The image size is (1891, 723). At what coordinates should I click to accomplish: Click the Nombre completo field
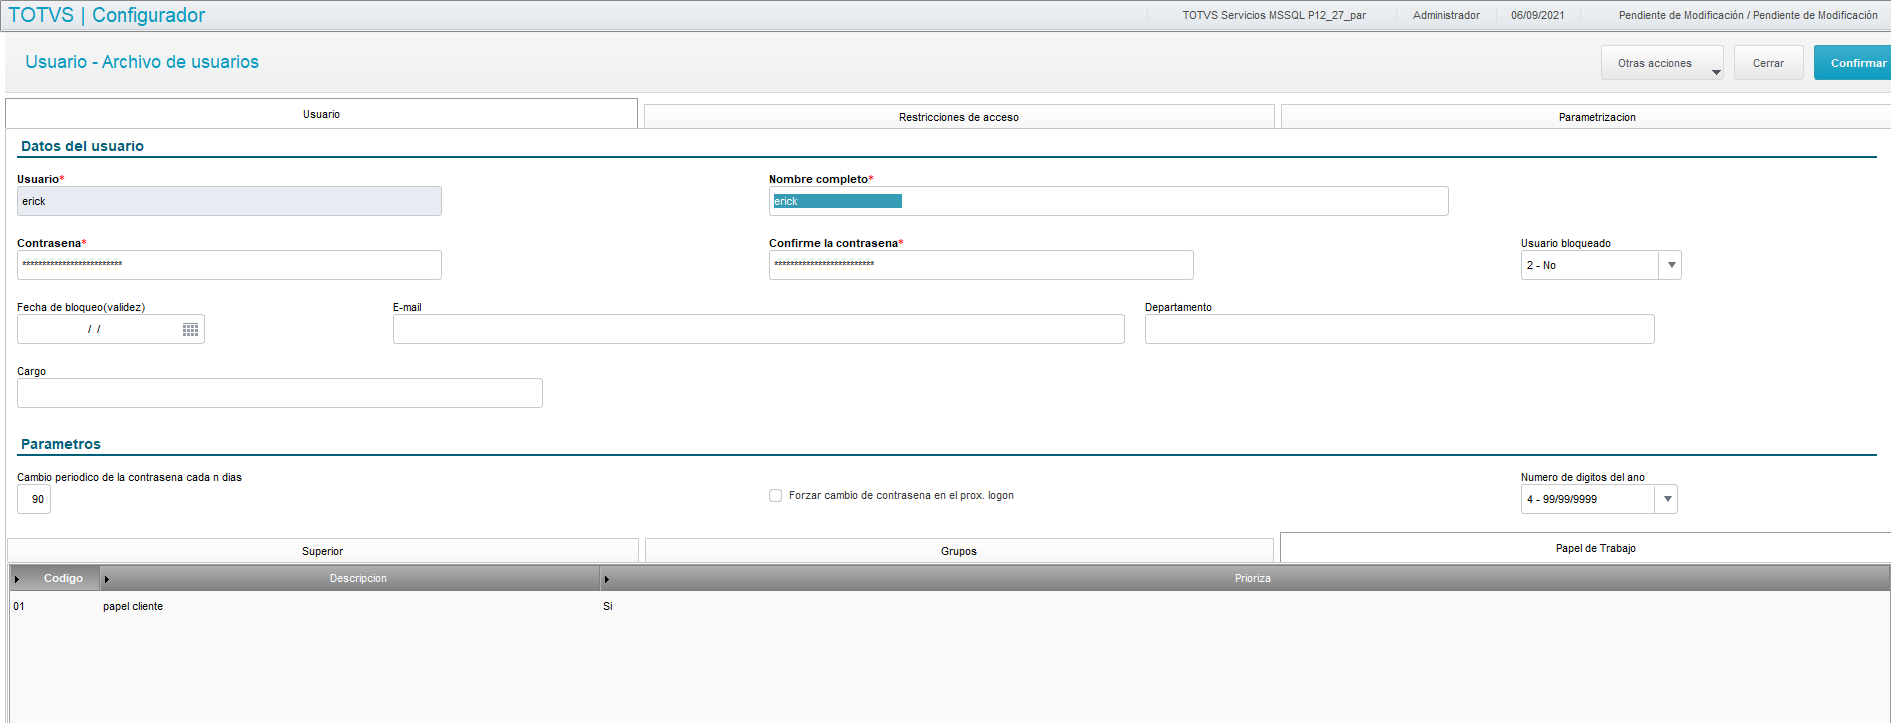point(1108,201)
